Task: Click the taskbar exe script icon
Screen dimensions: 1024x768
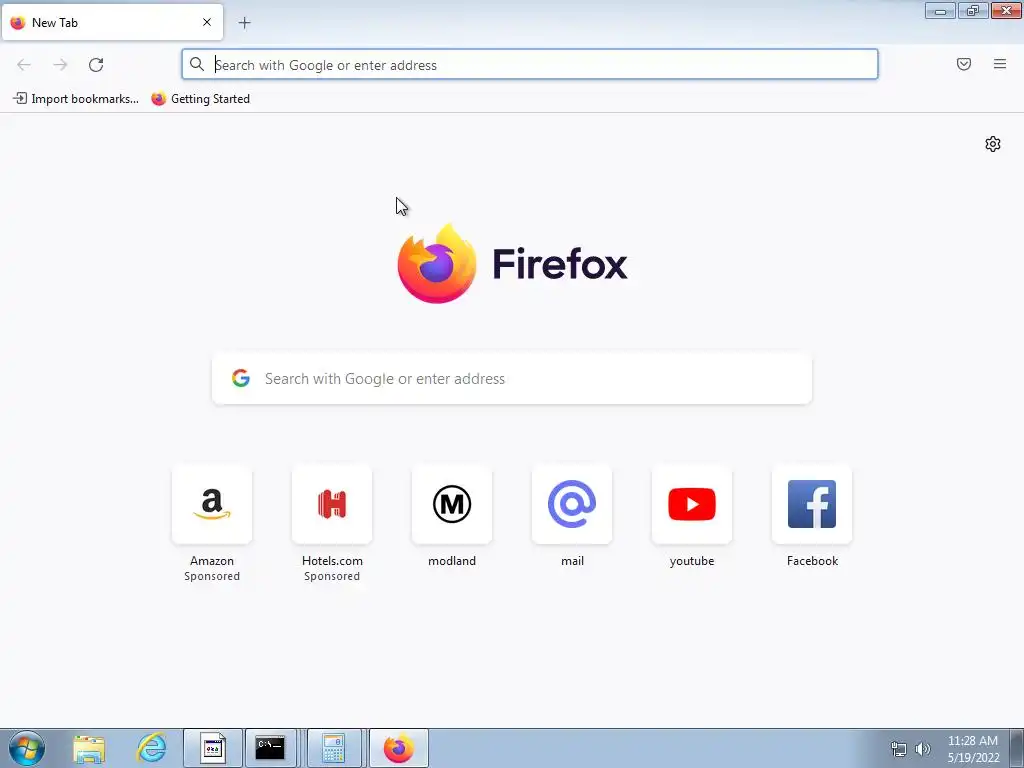Action: tap(212, 748)
